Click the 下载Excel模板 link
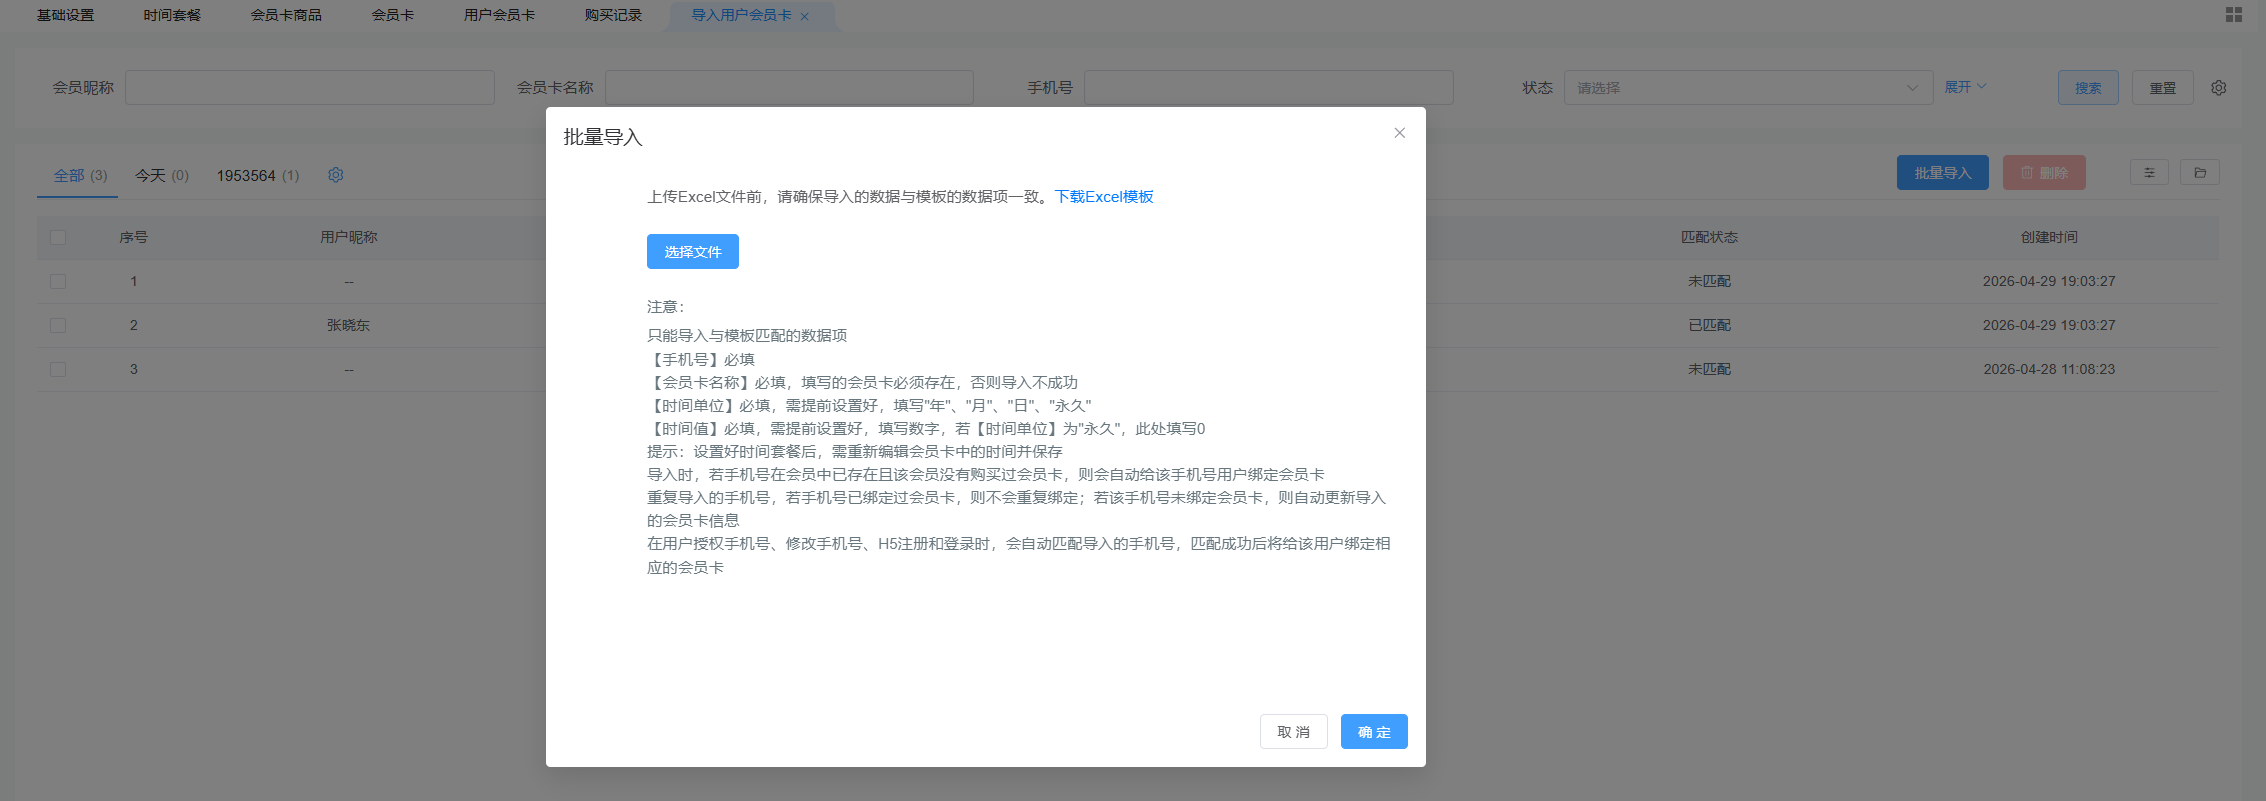Viewport: 2266px width, 801px height. pyautogui.click(x=1104, y=197)
